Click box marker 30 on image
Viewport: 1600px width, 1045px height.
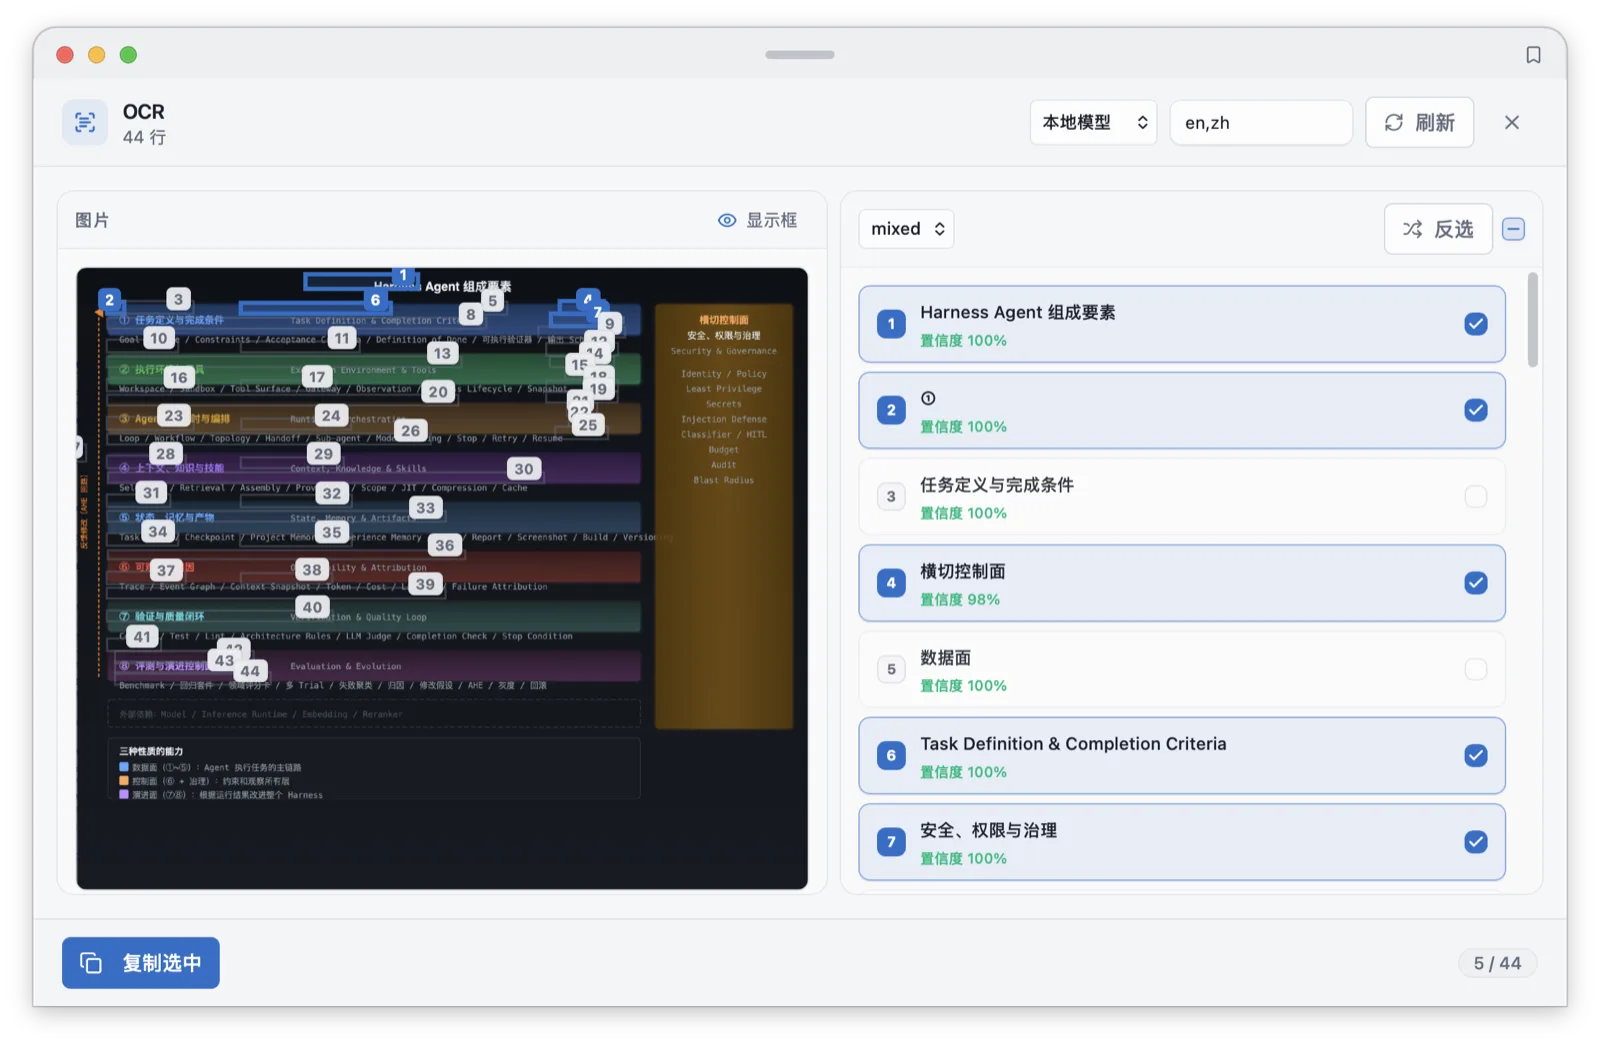pos(524,469)
